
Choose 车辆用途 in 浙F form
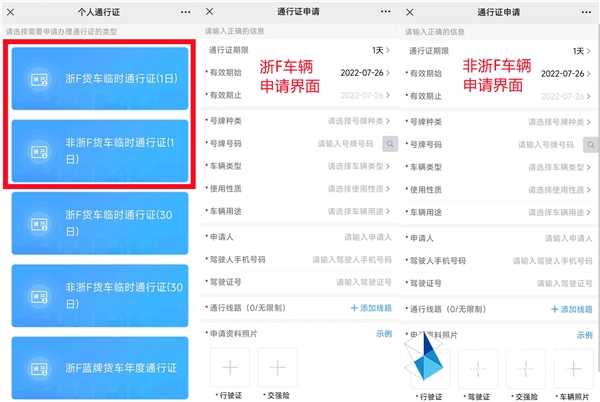point(299,211)
